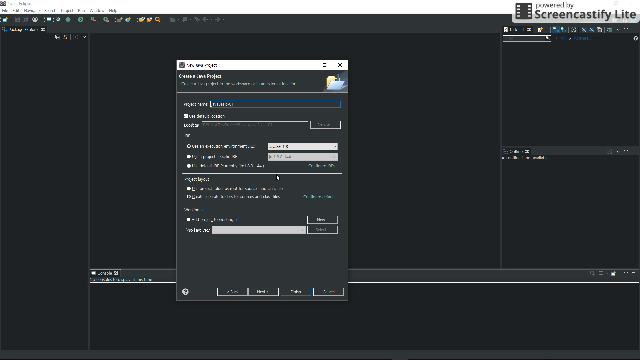This screenshot has height=360, width=640.
Task: Open the project specific JRE dropdown
Action: pyautogui.click(x=302, y=157)
